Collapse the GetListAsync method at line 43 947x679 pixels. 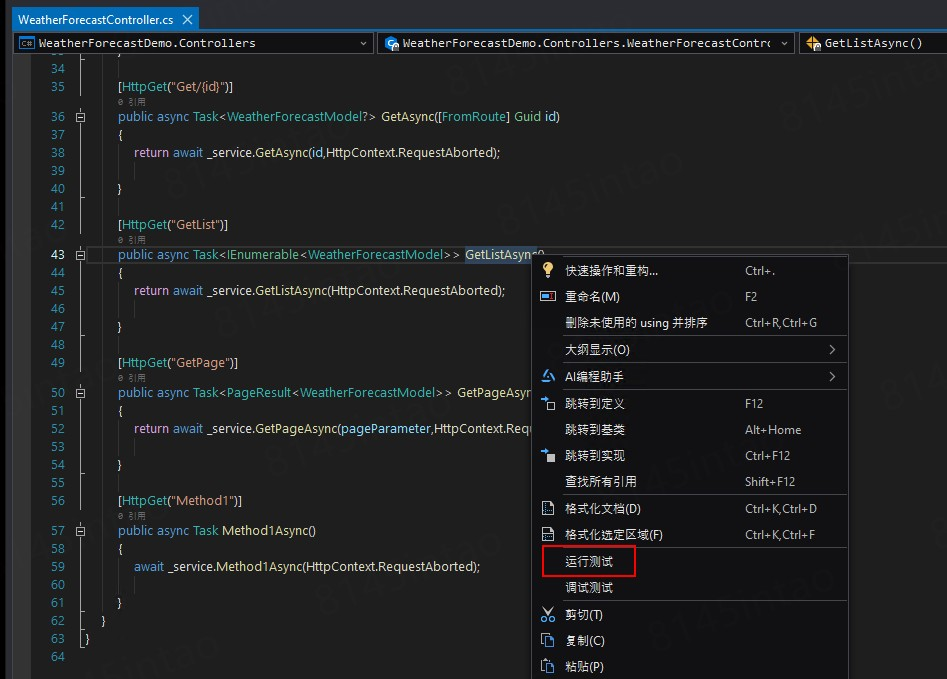pyautogui.click(x=80, y=255)
